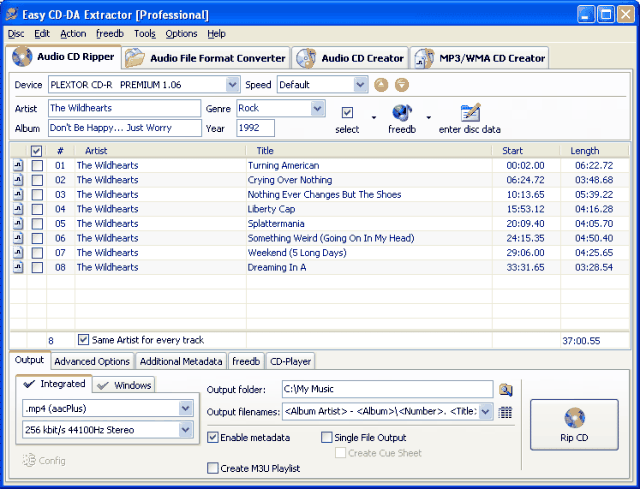The width and height of the screenshot is (640, 489).
Task: Open the Speed dropdown
Action: [360, 85]
